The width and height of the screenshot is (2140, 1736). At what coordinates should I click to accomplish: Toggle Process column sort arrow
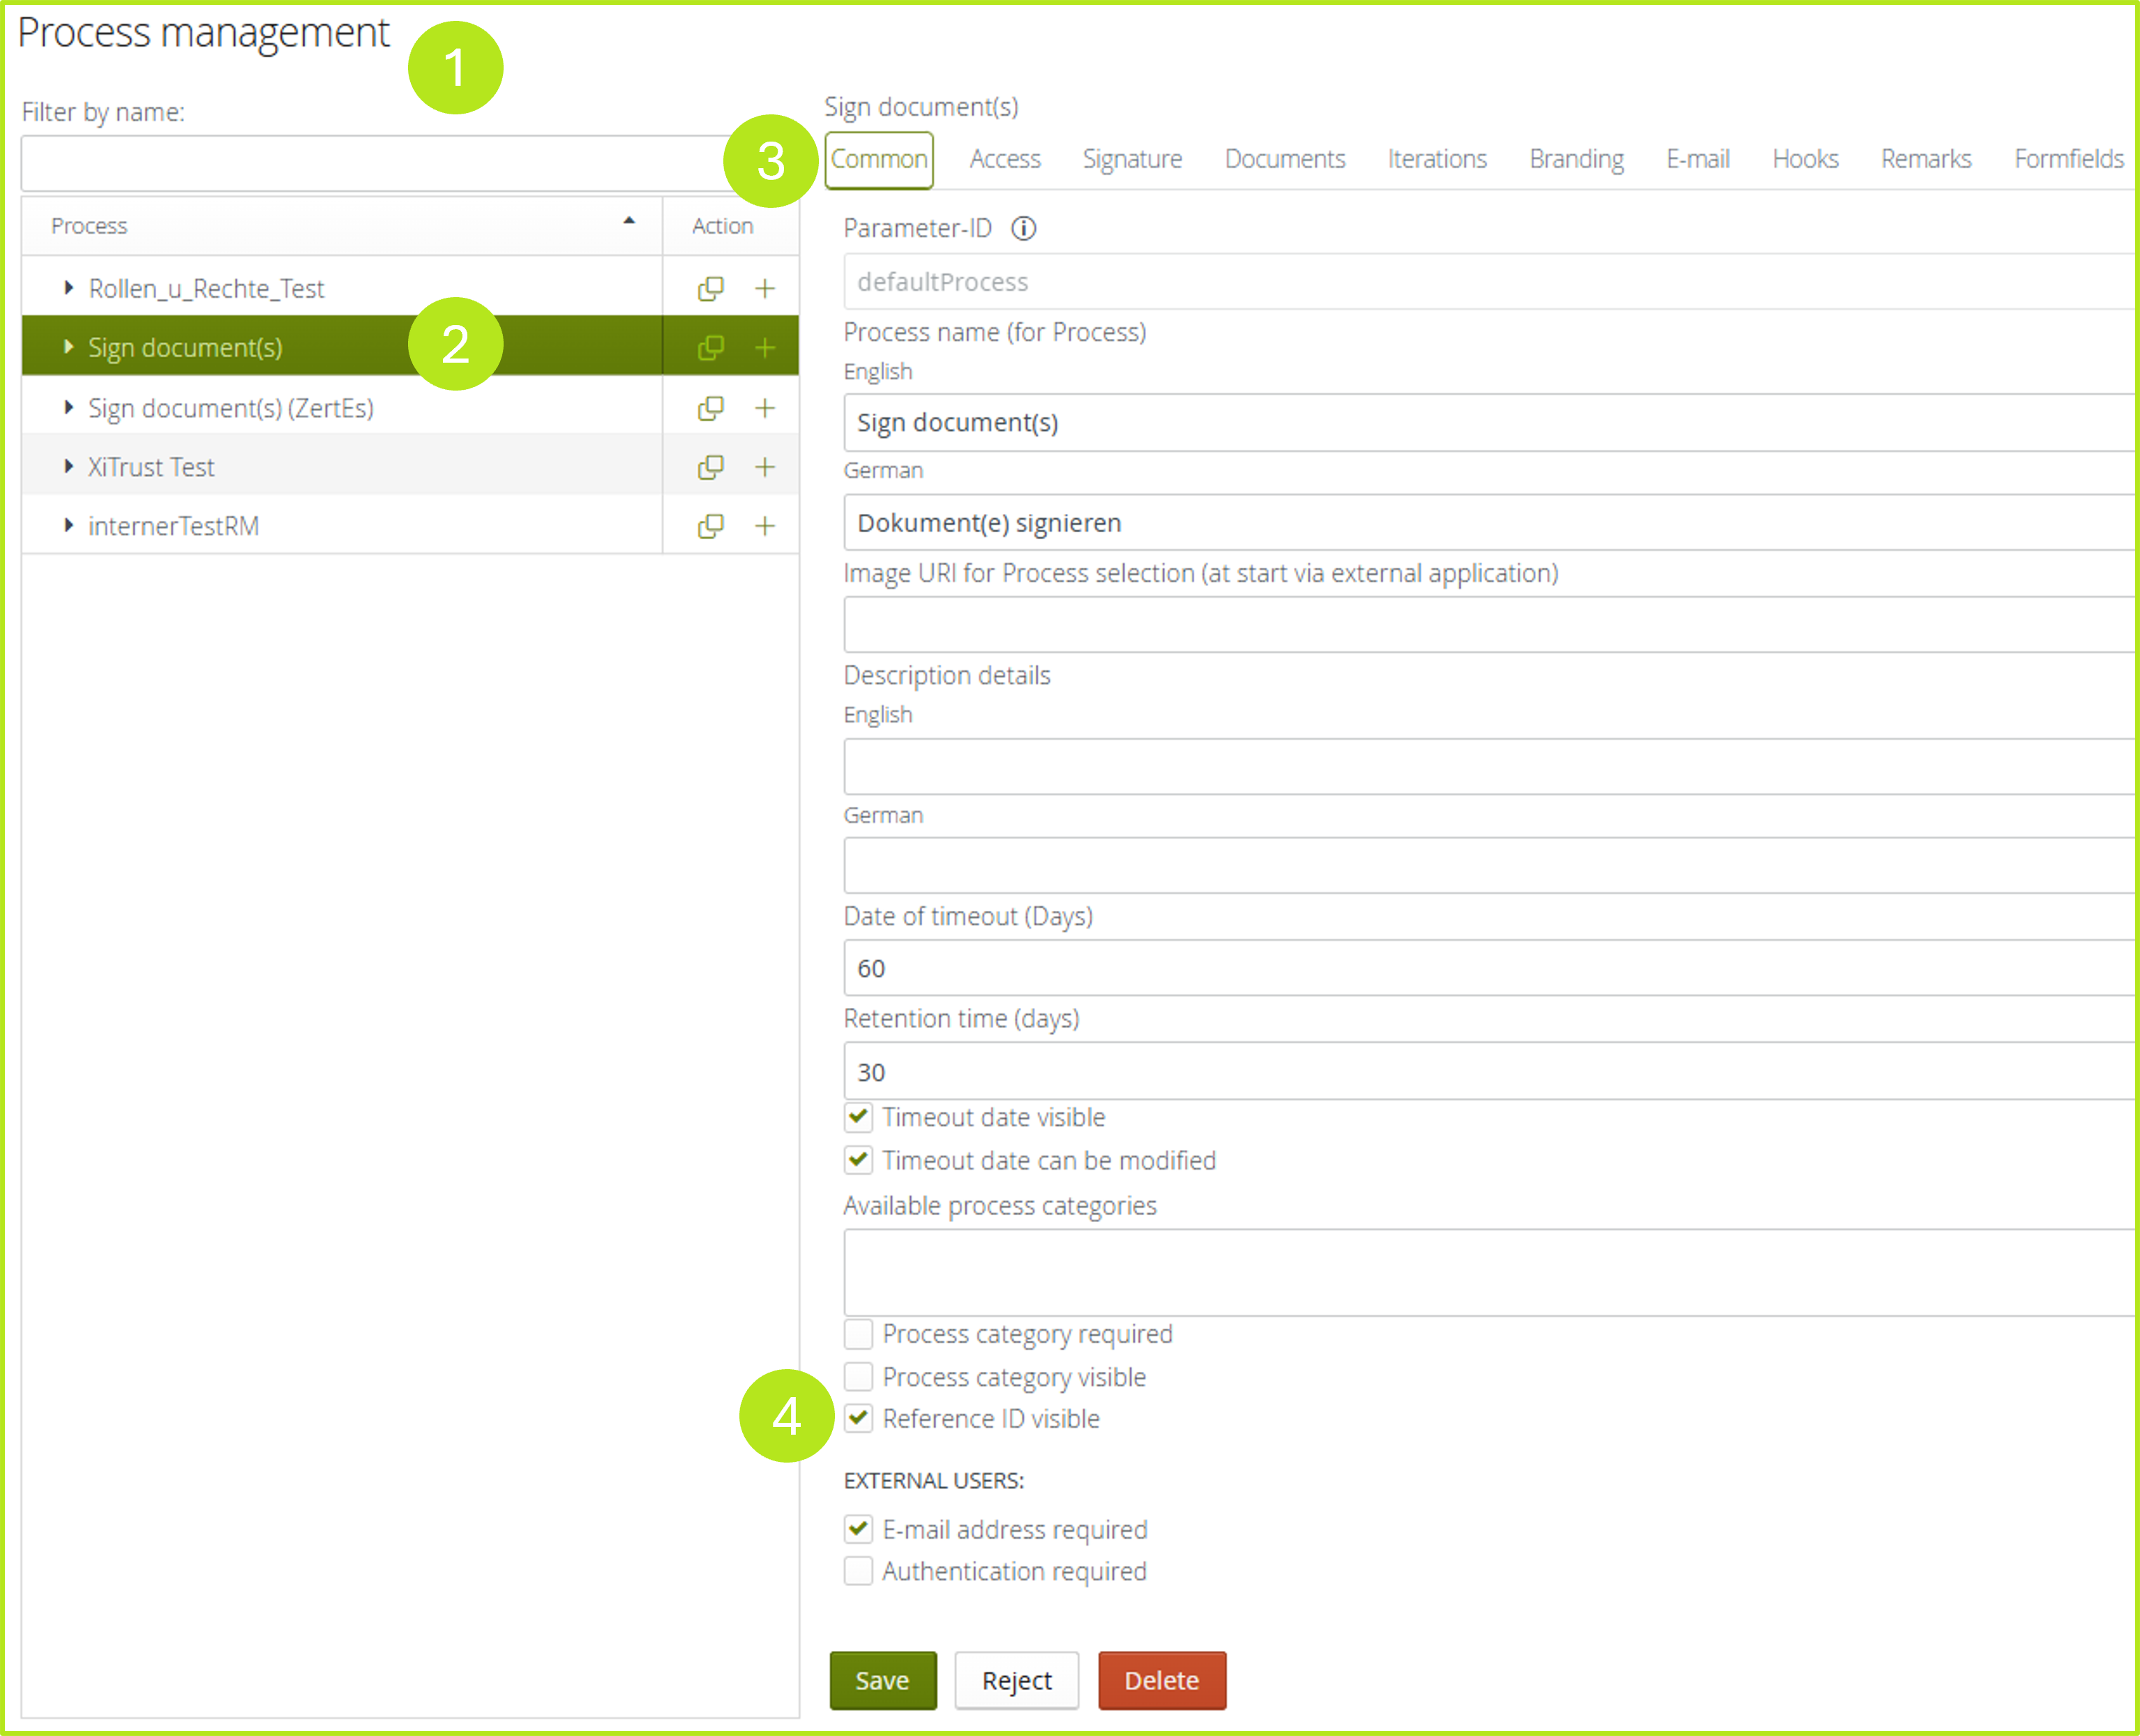pos(629,221)
